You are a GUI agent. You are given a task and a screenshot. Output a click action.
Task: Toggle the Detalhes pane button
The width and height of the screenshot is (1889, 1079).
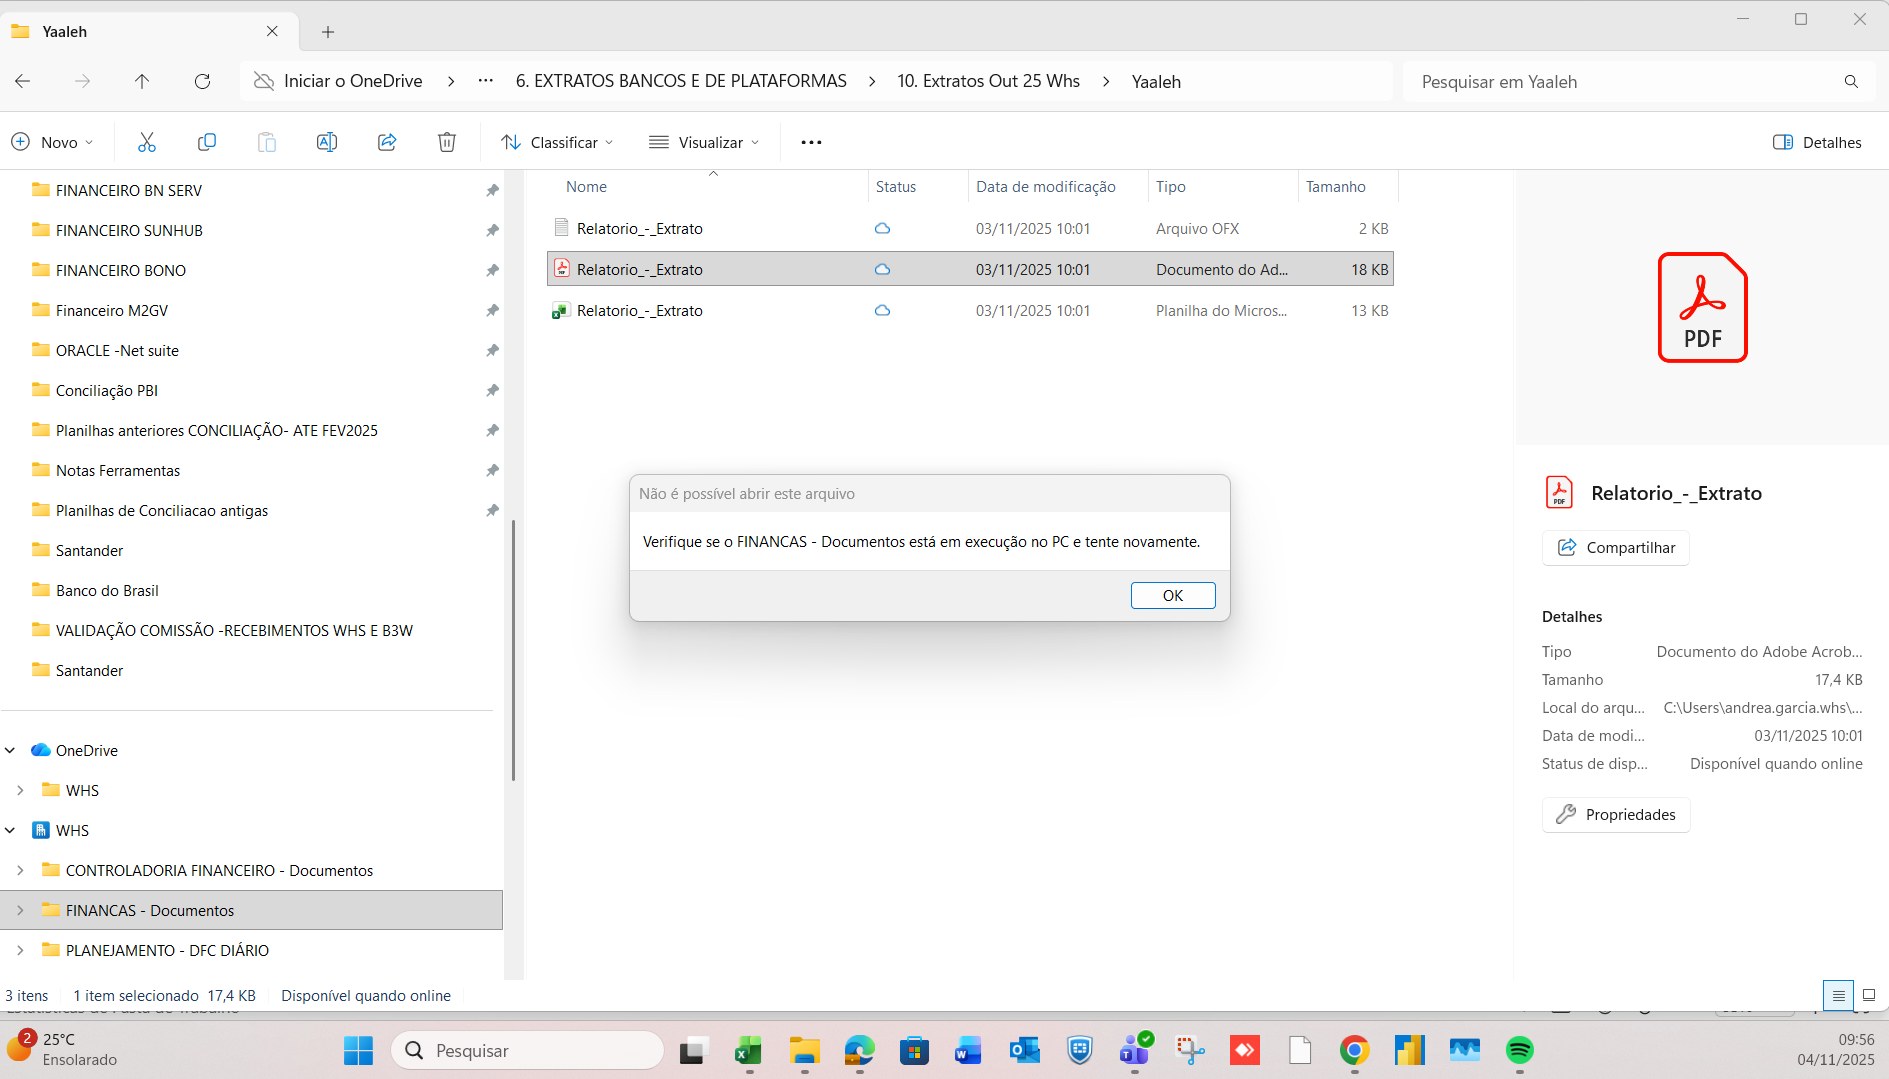pos(1817,142)
